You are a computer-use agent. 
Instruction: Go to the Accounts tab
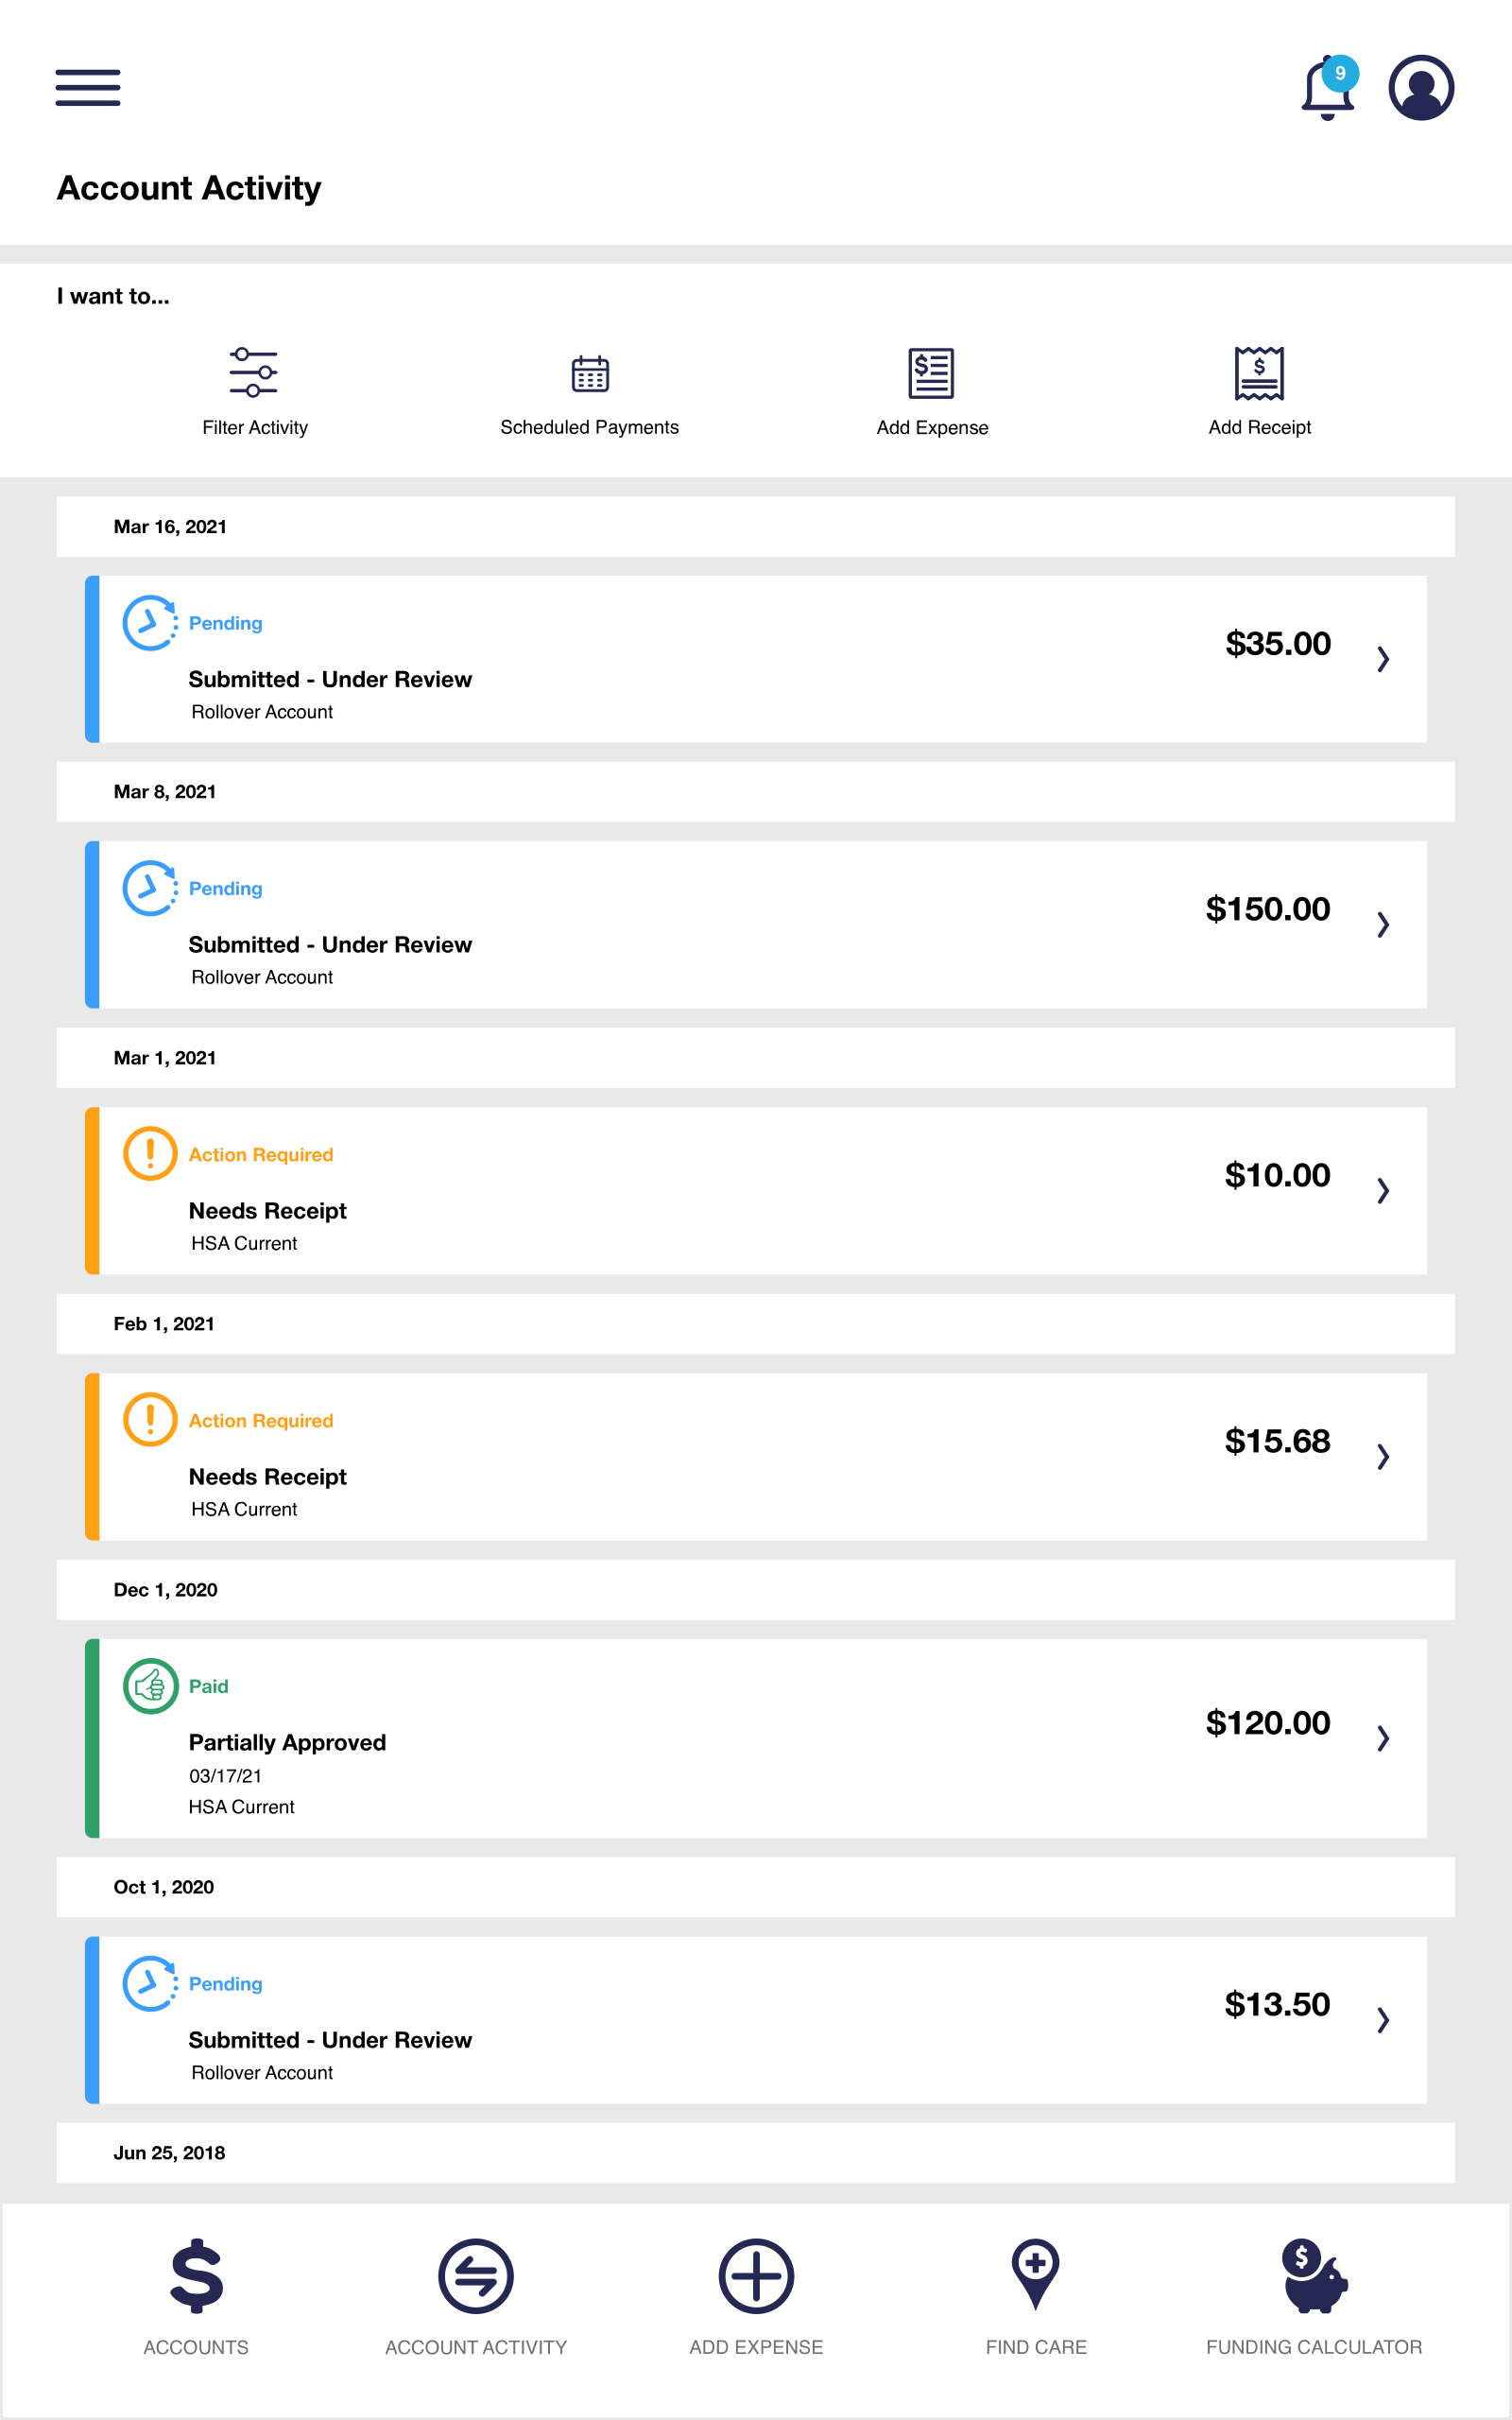click(x=196, y=2276)
